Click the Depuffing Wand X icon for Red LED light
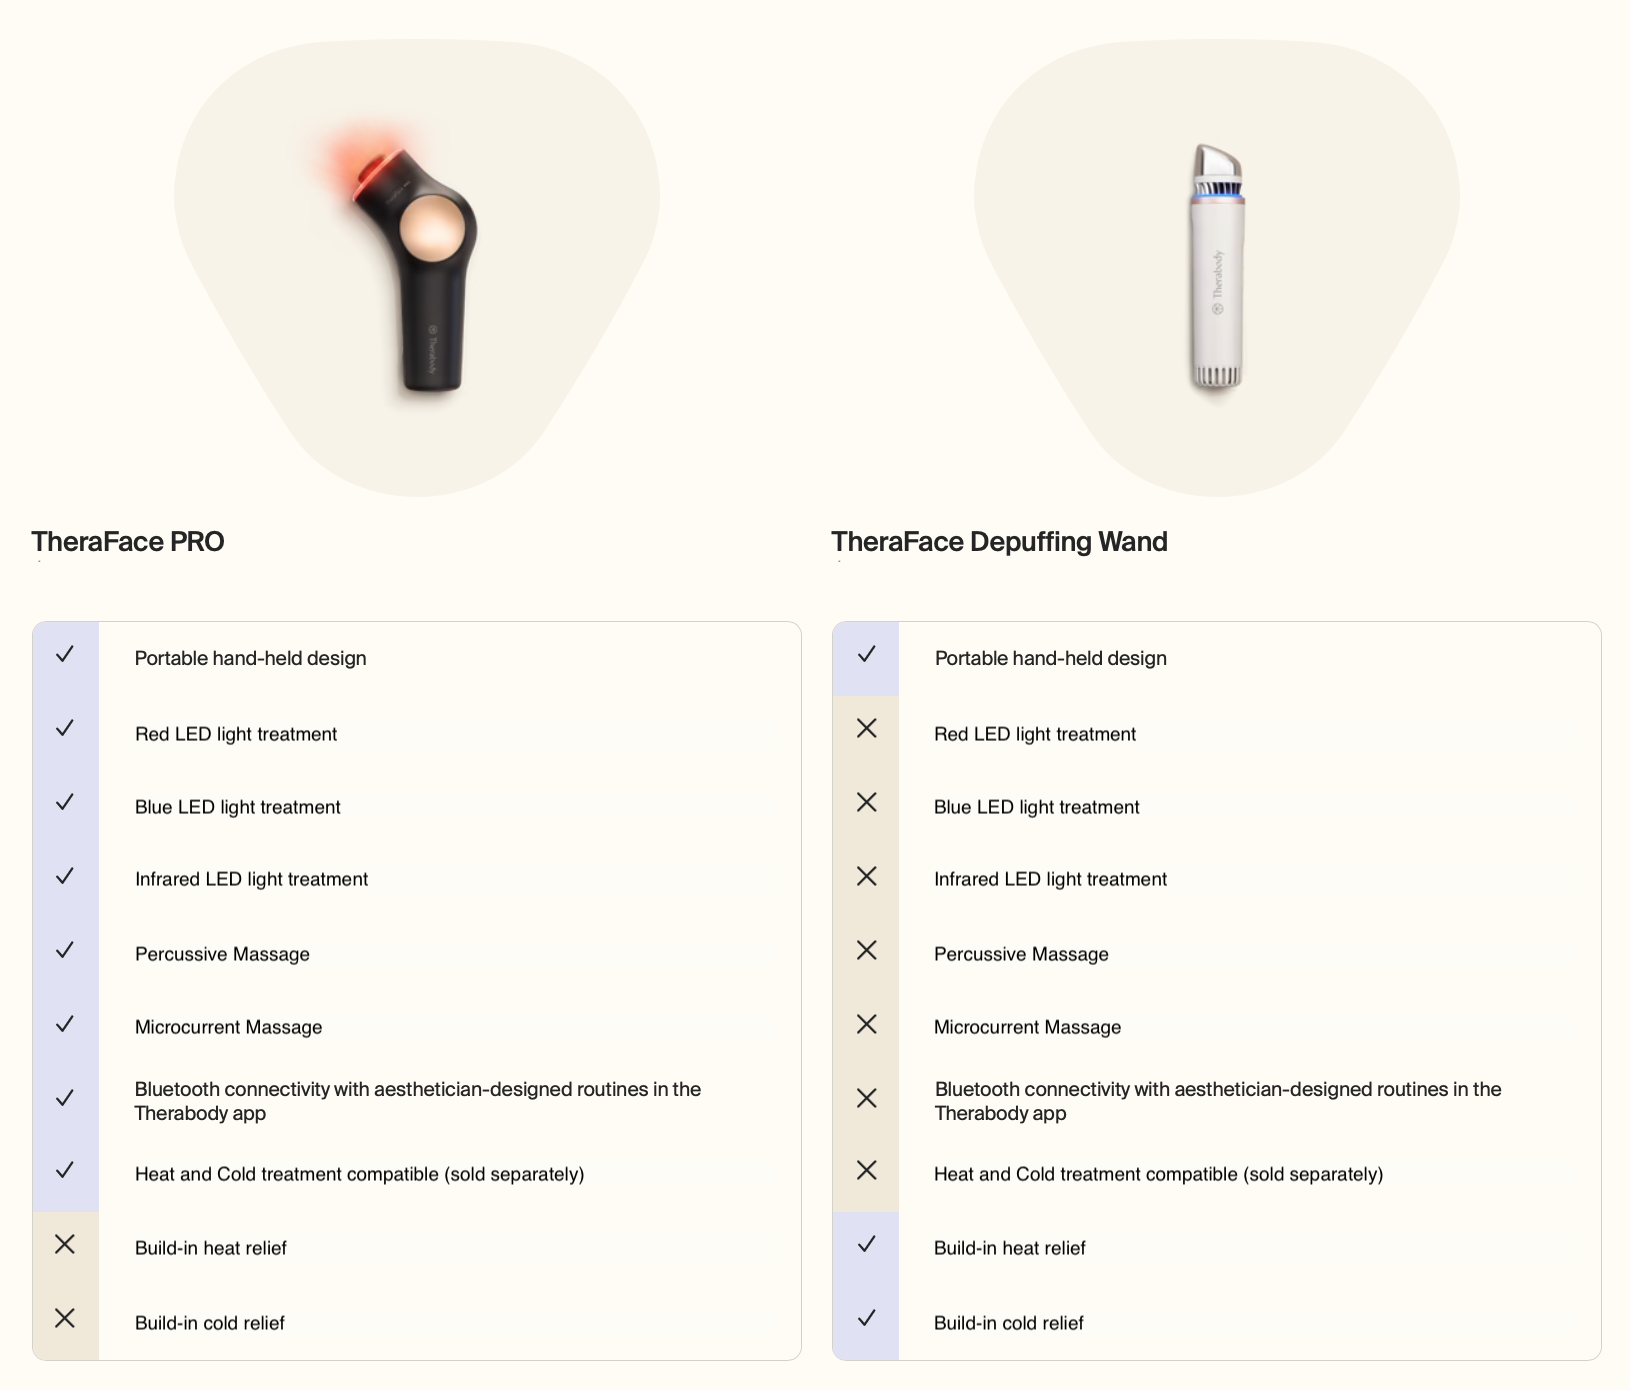This screenshot has width=1630, height=1390. point(867,728)
